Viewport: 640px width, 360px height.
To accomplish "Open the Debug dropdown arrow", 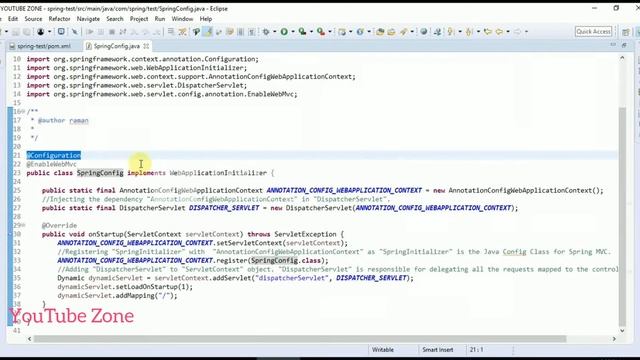I will (274, 31).
